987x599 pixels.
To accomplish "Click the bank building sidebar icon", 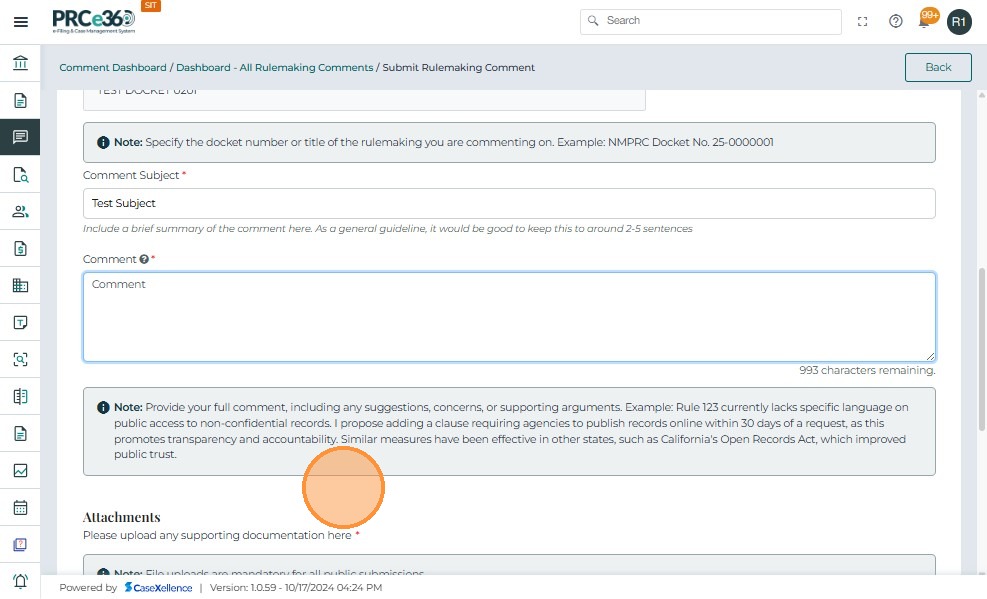I will [20, 64].
